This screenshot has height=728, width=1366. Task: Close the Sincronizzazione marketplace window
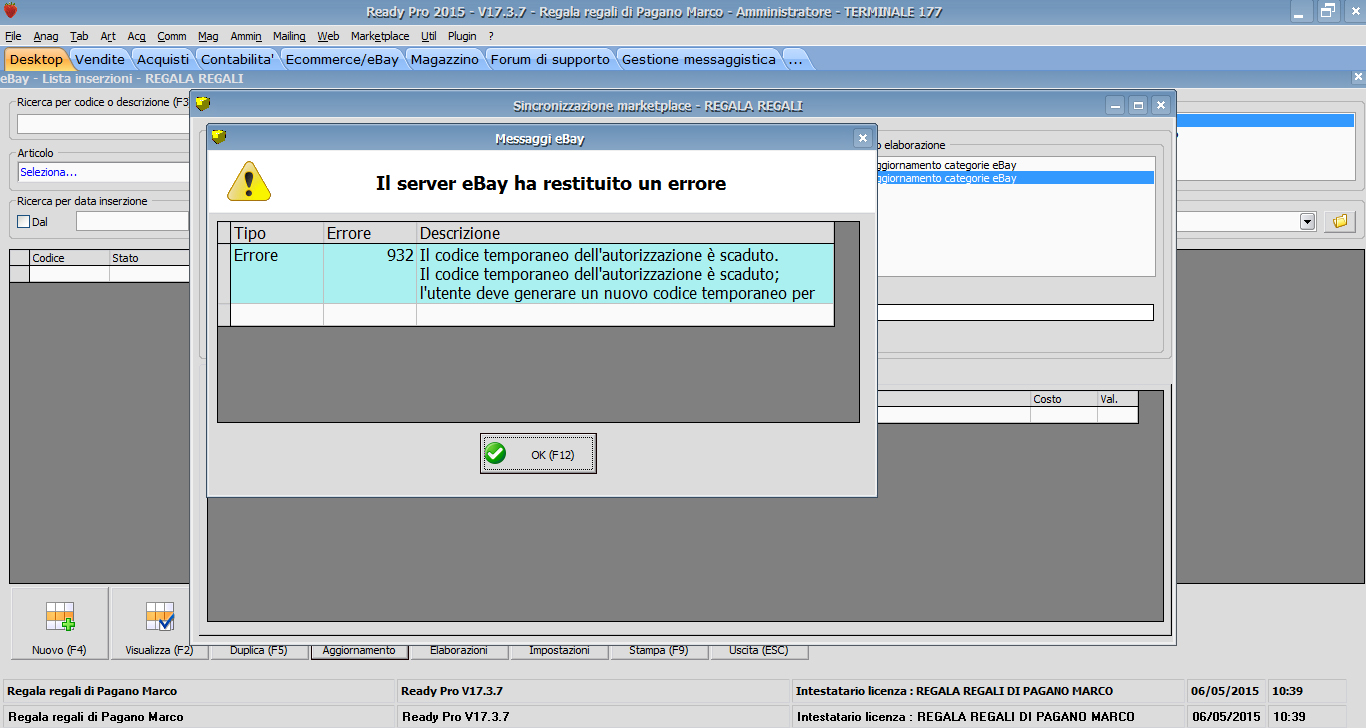1160,105
